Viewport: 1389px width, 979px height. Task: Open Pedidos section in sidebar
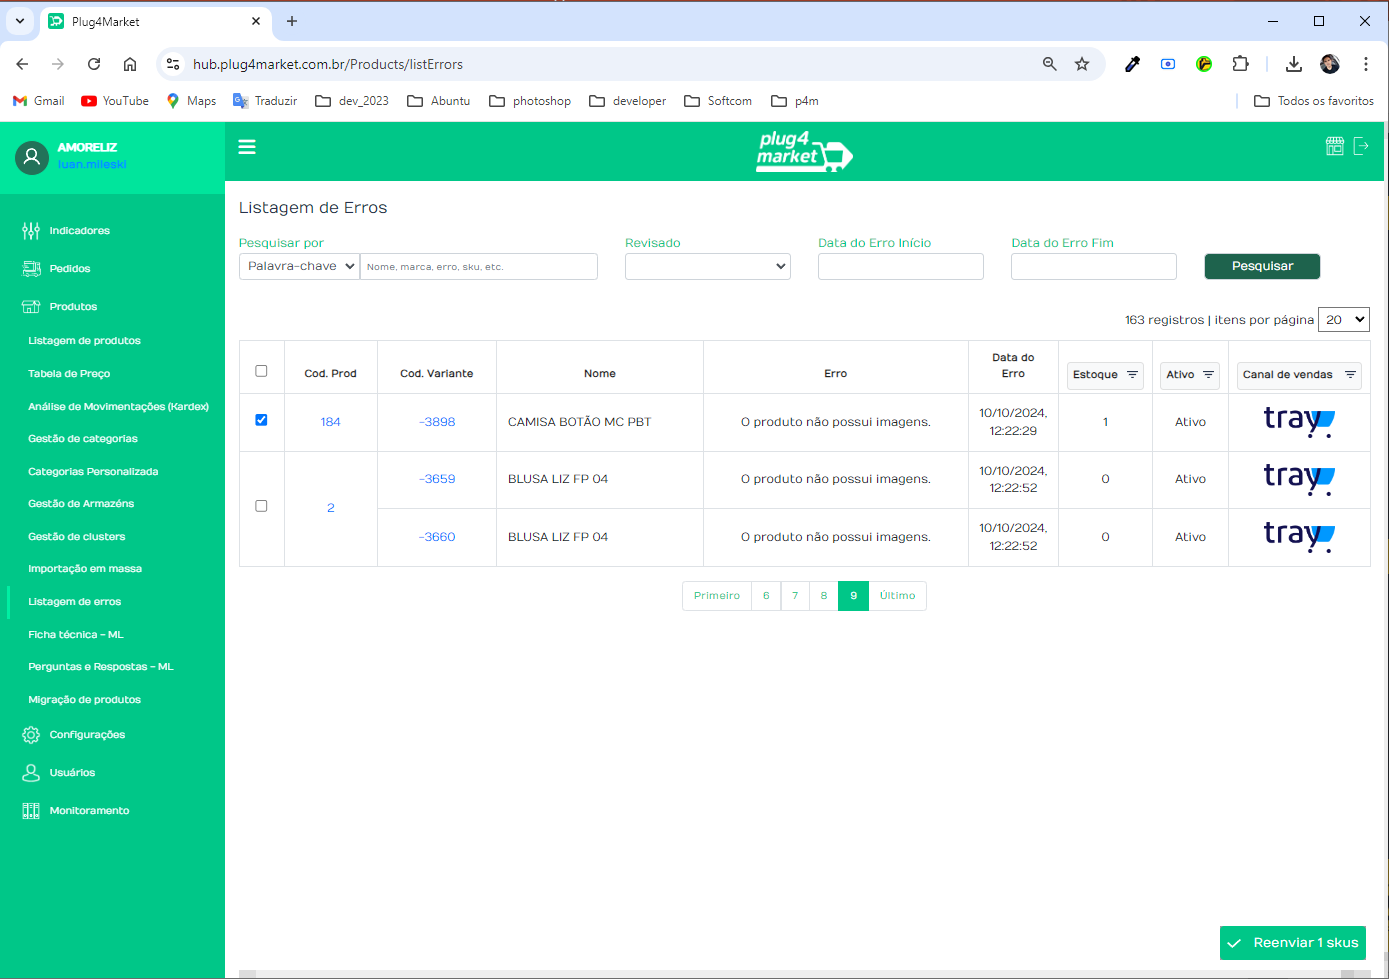coord(69,269)
